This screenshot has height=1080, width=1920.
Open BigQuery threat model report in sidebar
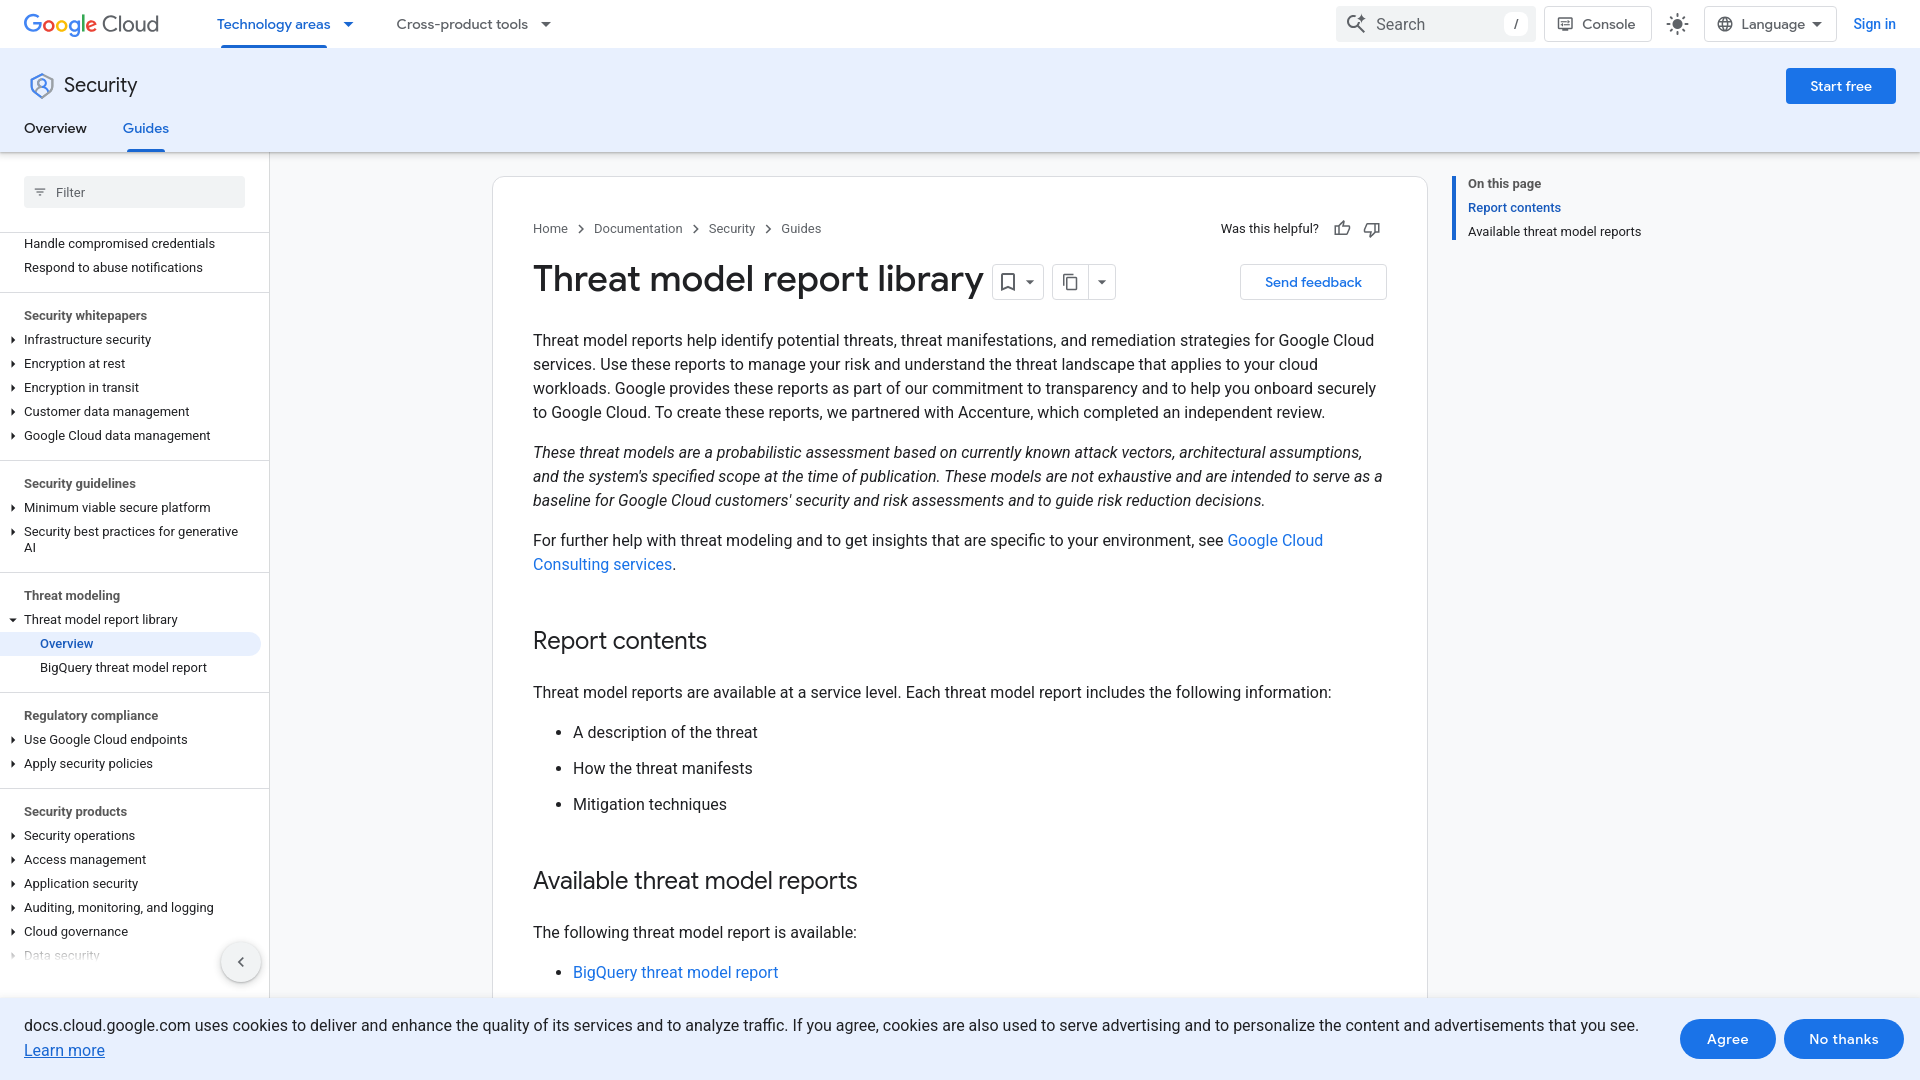tap(123, 668)
